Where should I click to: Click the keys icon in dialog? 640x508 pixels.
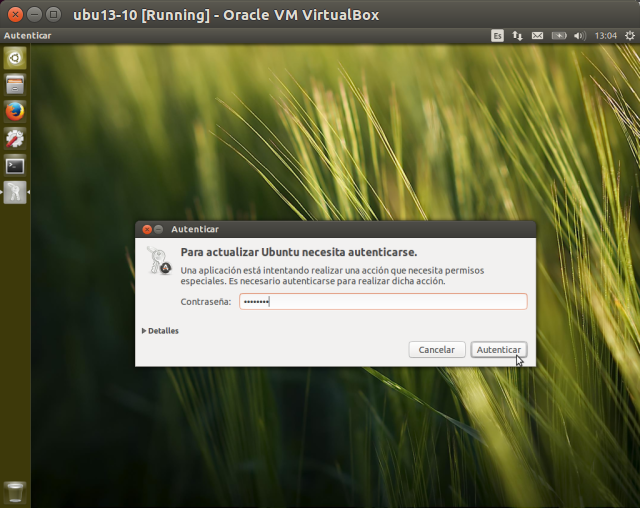point(159,261)
